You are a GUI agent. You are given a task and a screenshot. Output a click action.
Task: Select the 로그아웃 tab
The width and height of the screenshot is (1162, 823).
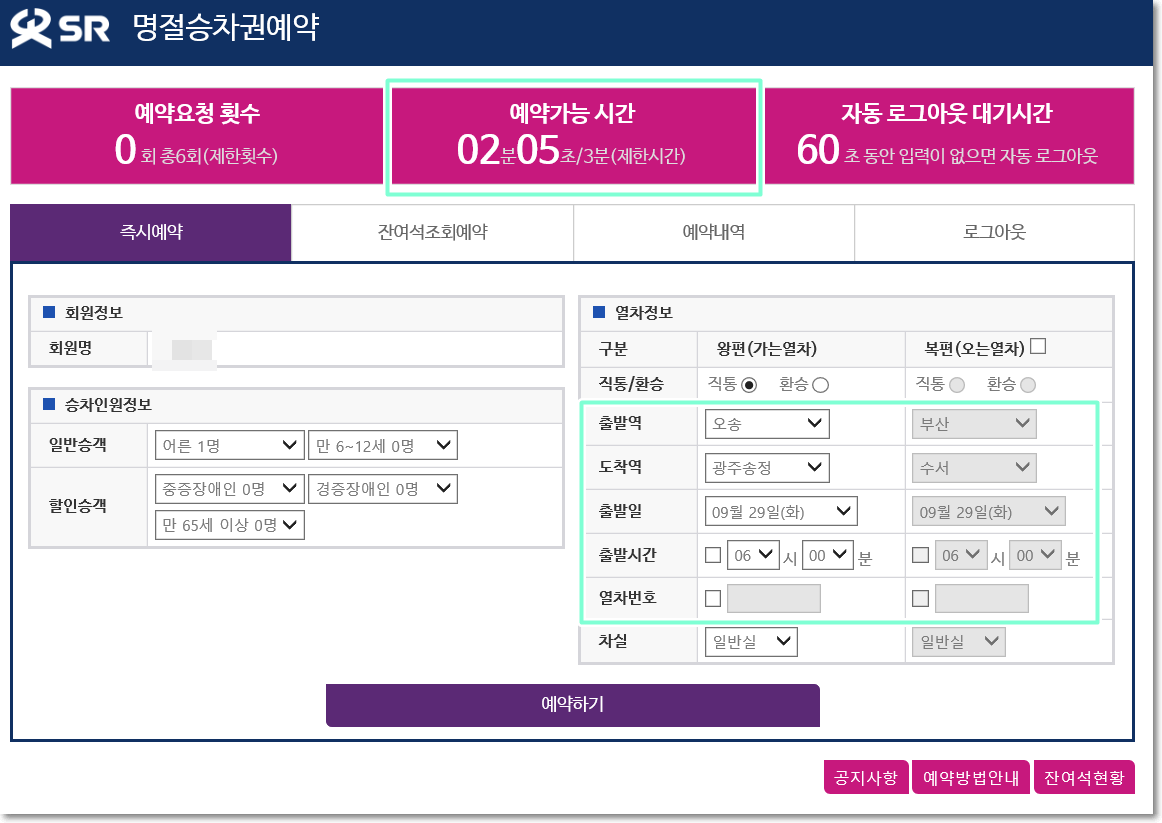point(995,232)
